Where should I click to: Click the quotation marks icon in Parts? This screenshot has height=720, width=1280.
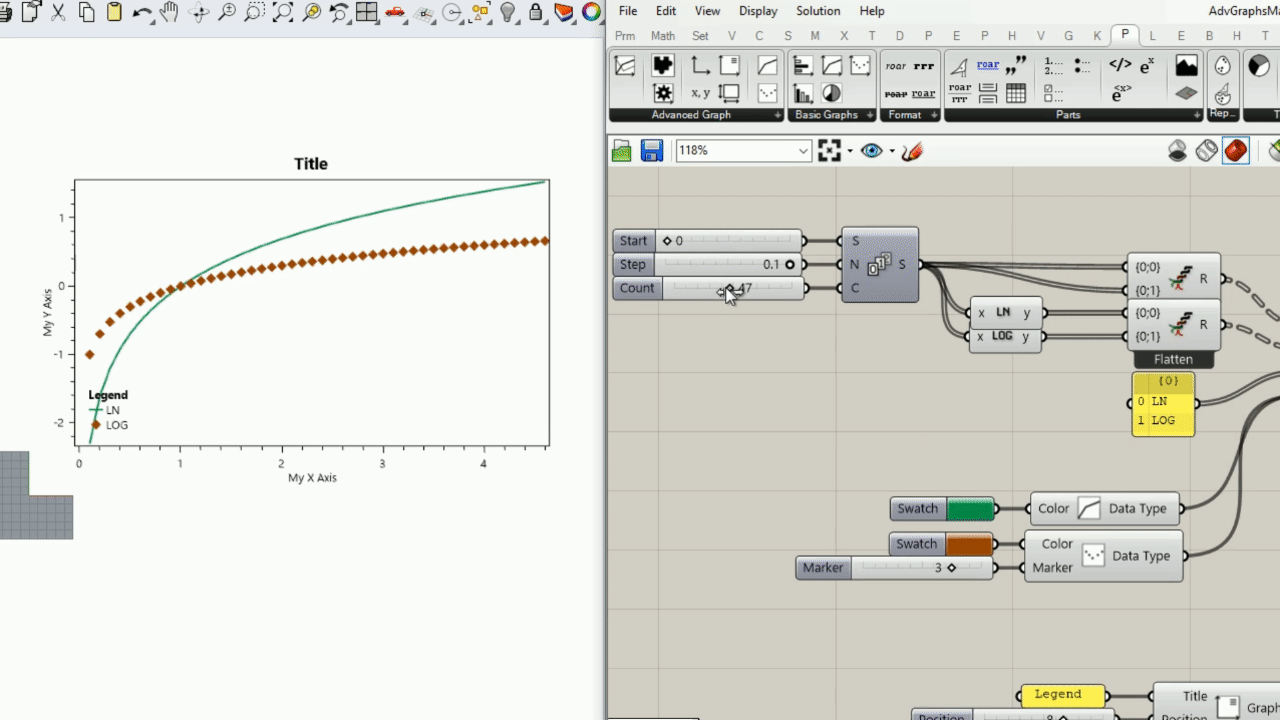coord(1016,66)
